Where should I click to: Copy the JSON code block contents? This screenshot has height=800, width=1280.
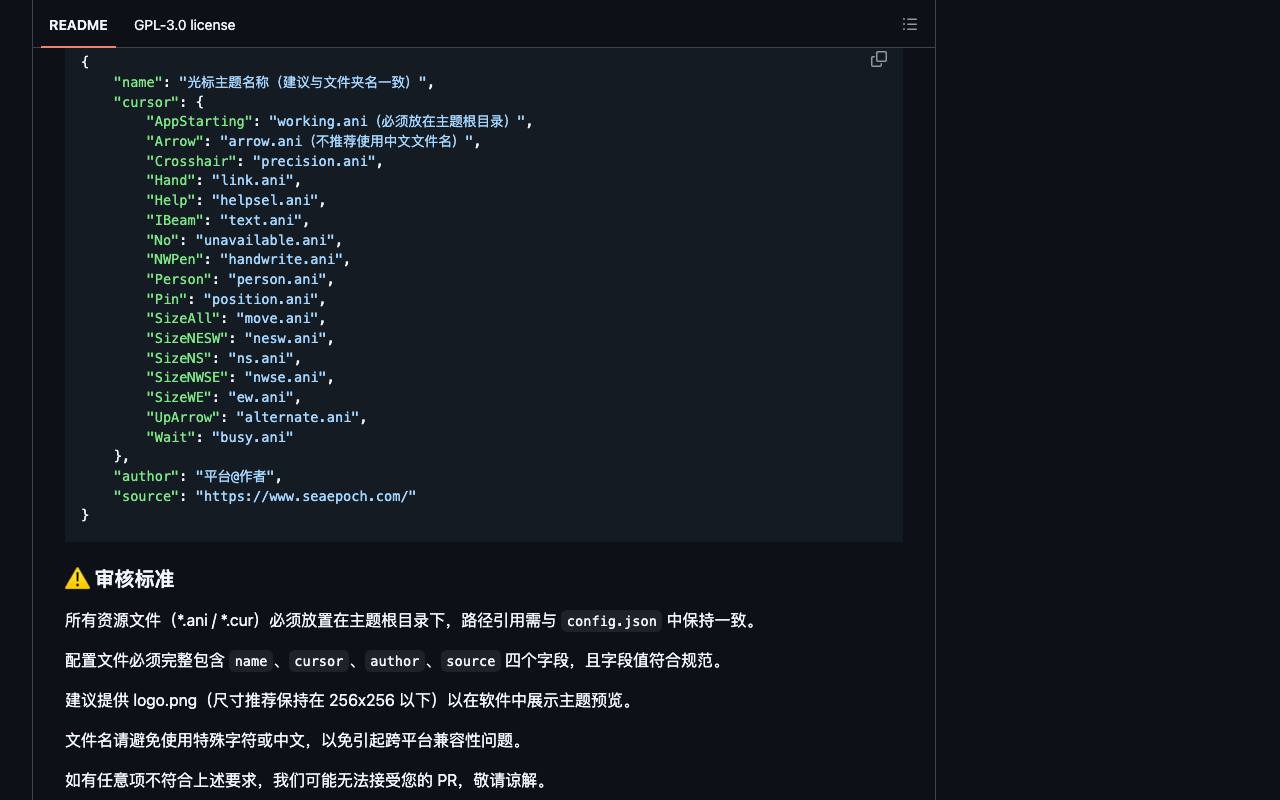[879, 60]
